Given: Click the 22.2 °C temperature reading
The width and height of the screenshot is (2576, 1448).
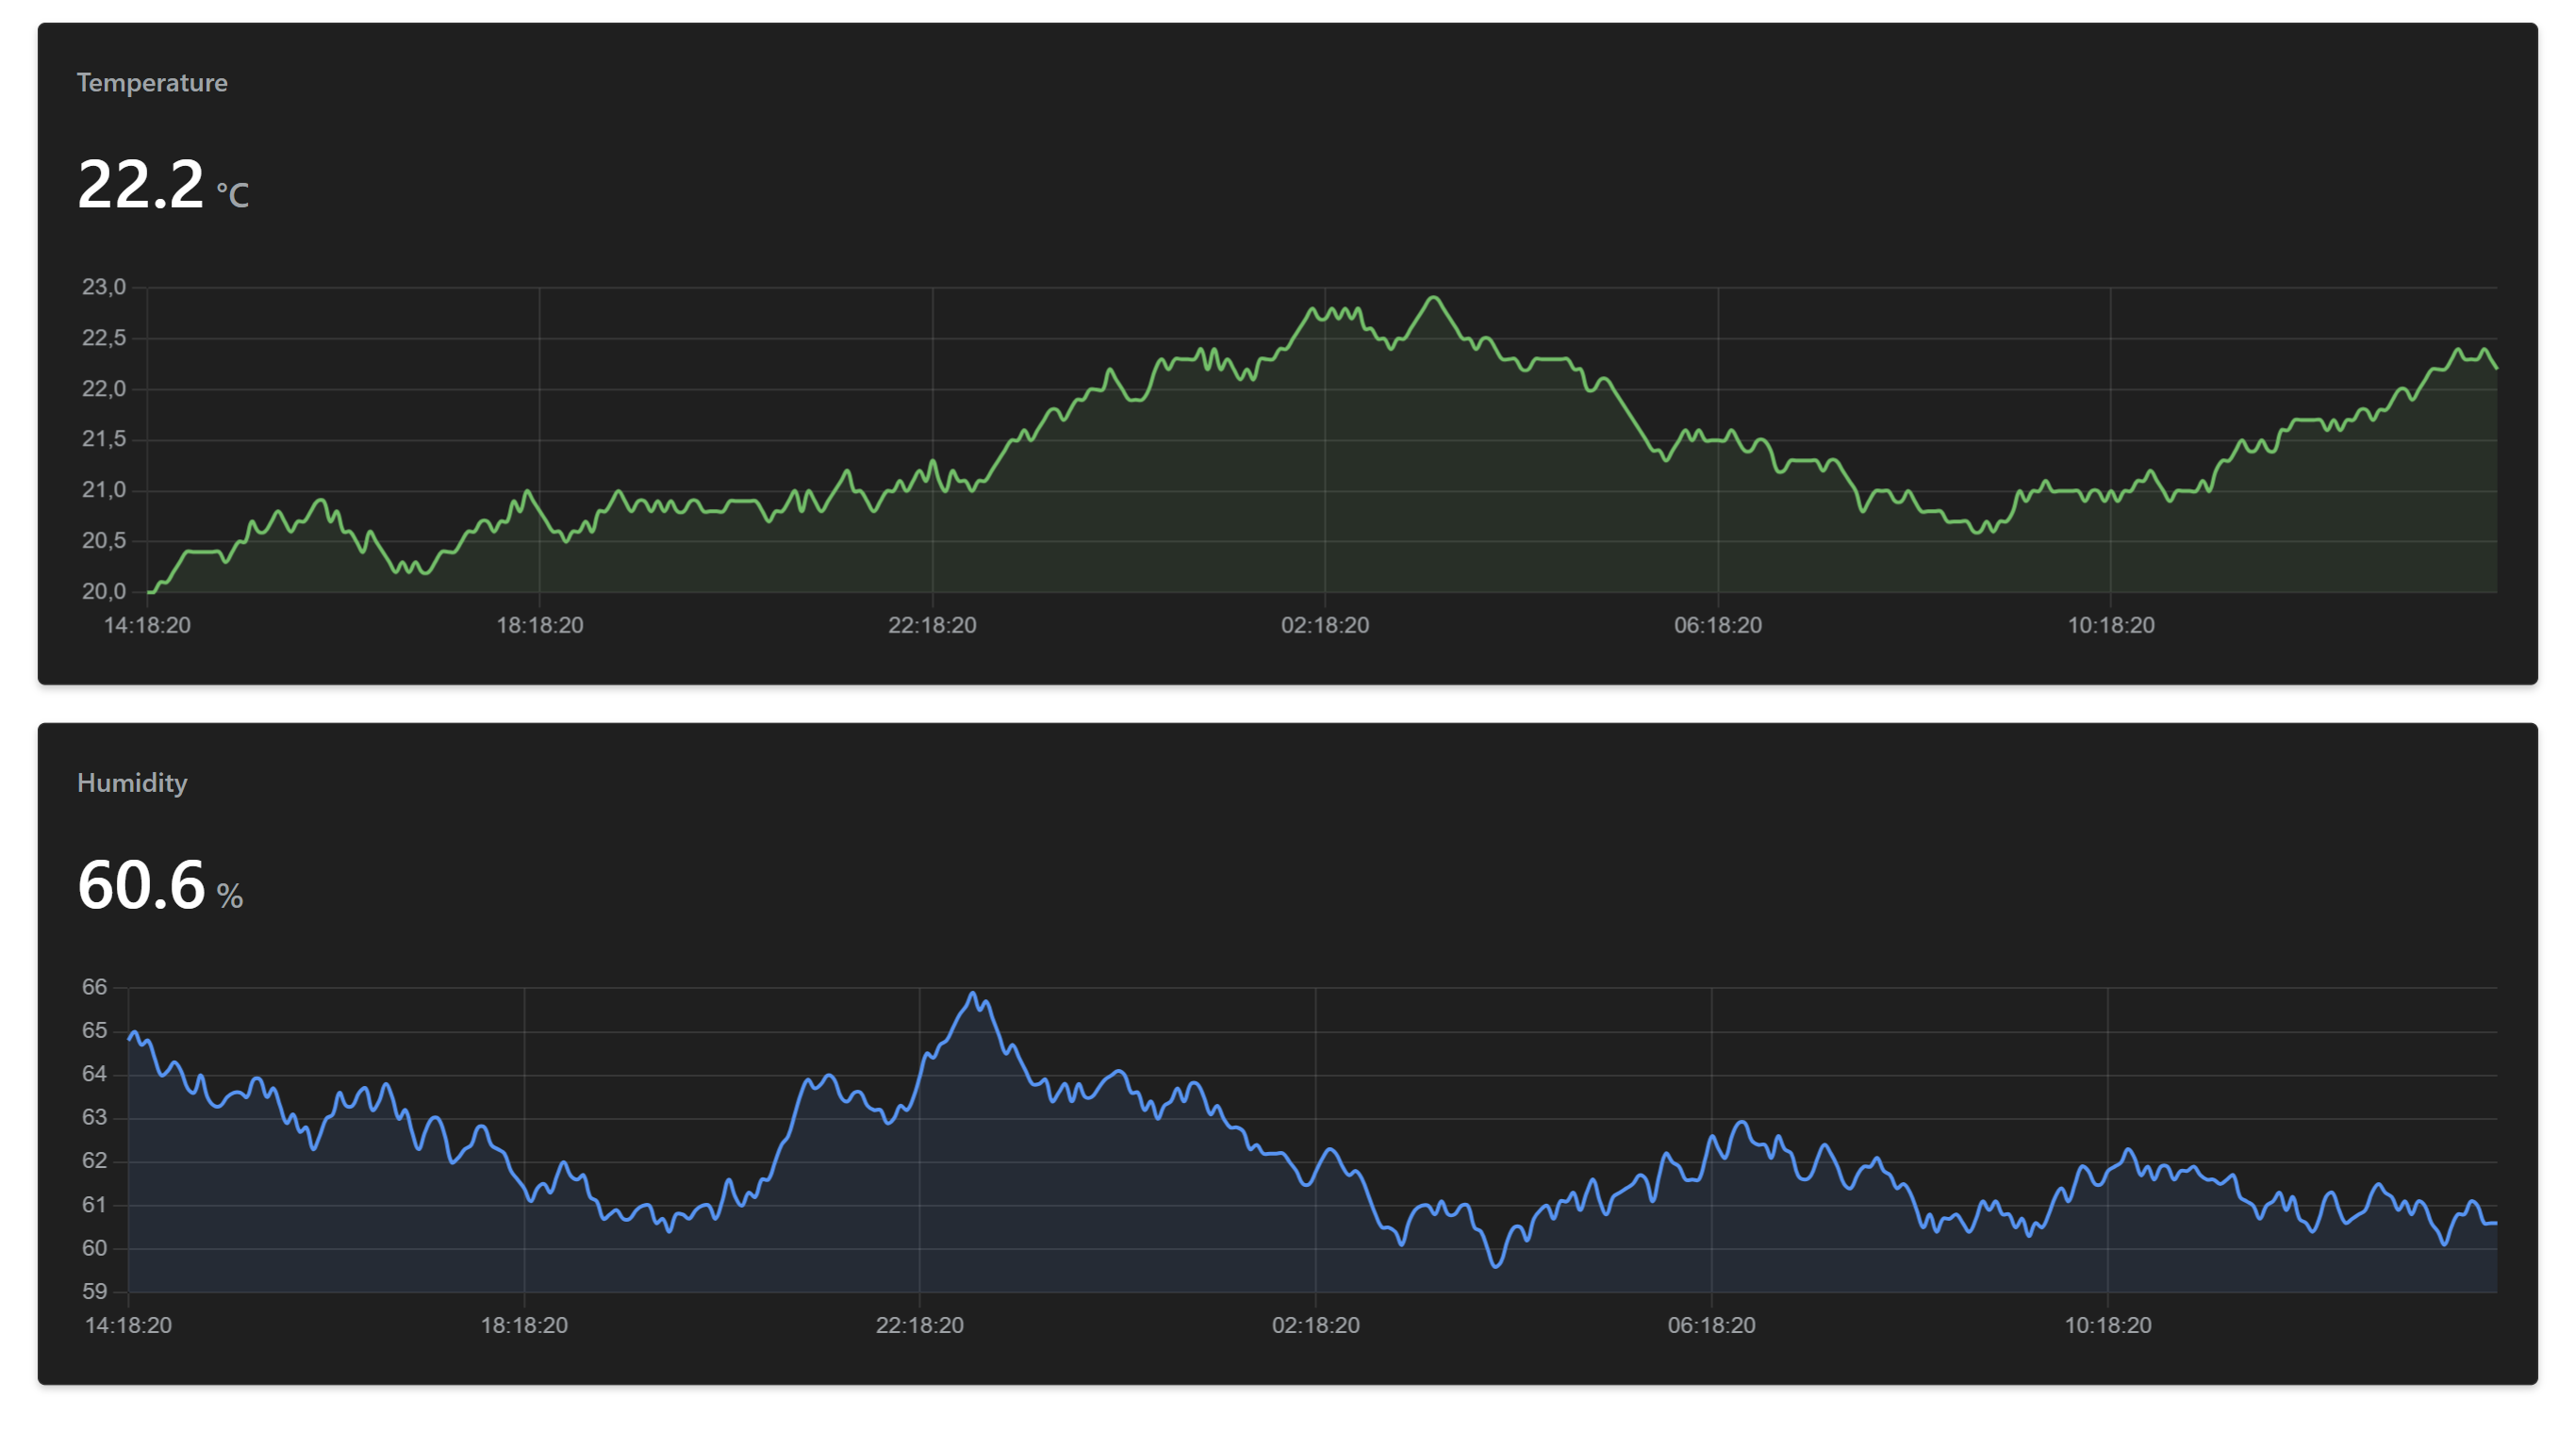Looking at the screenshot, I should coord(162,186).
